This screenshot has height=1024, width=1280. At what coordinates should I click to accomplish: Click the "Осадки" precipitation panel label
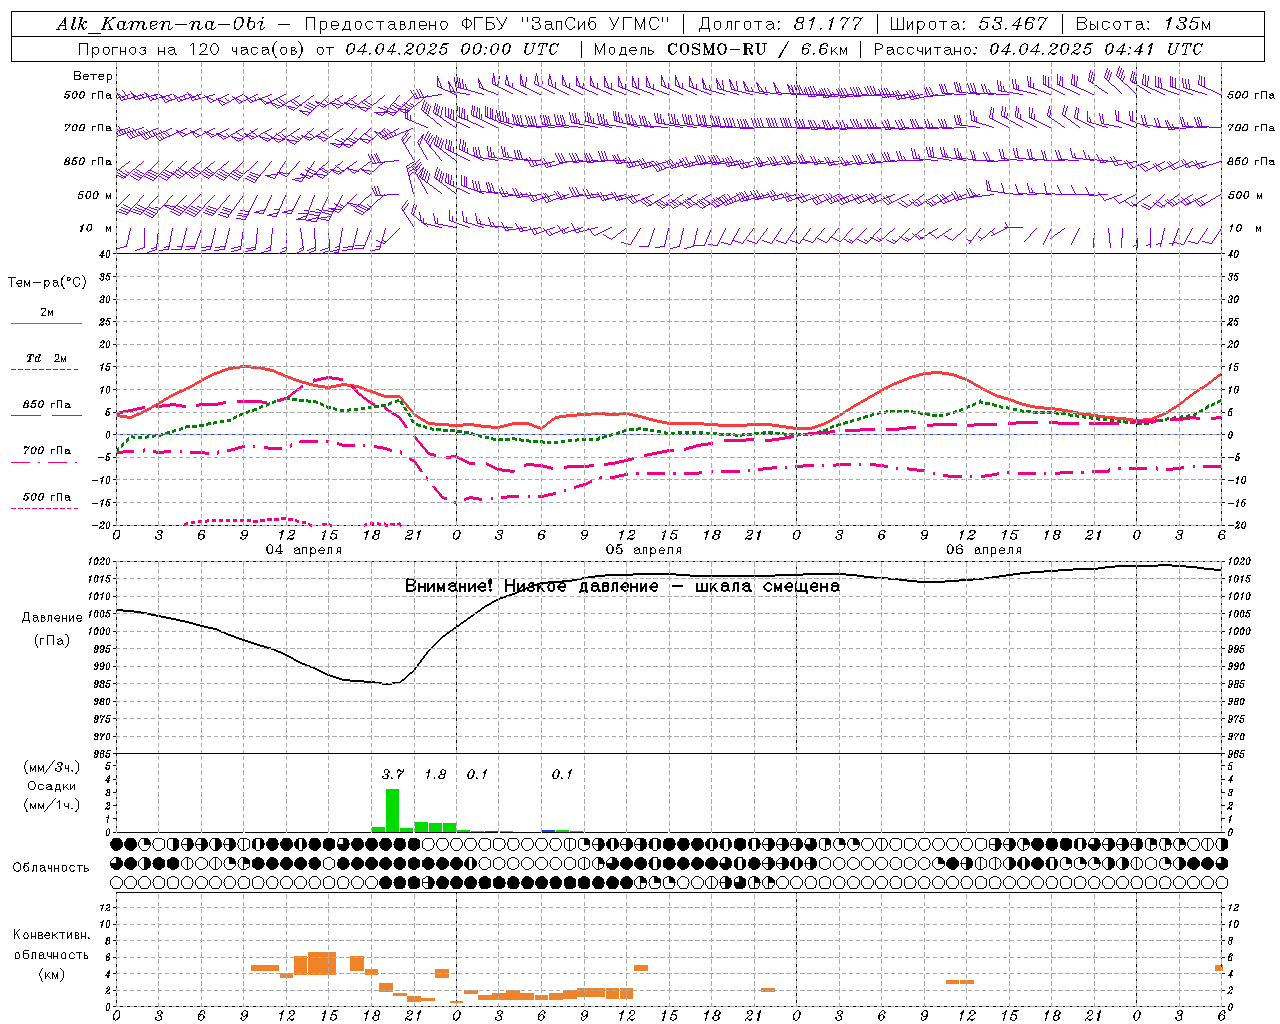click(x=52, y=786)
